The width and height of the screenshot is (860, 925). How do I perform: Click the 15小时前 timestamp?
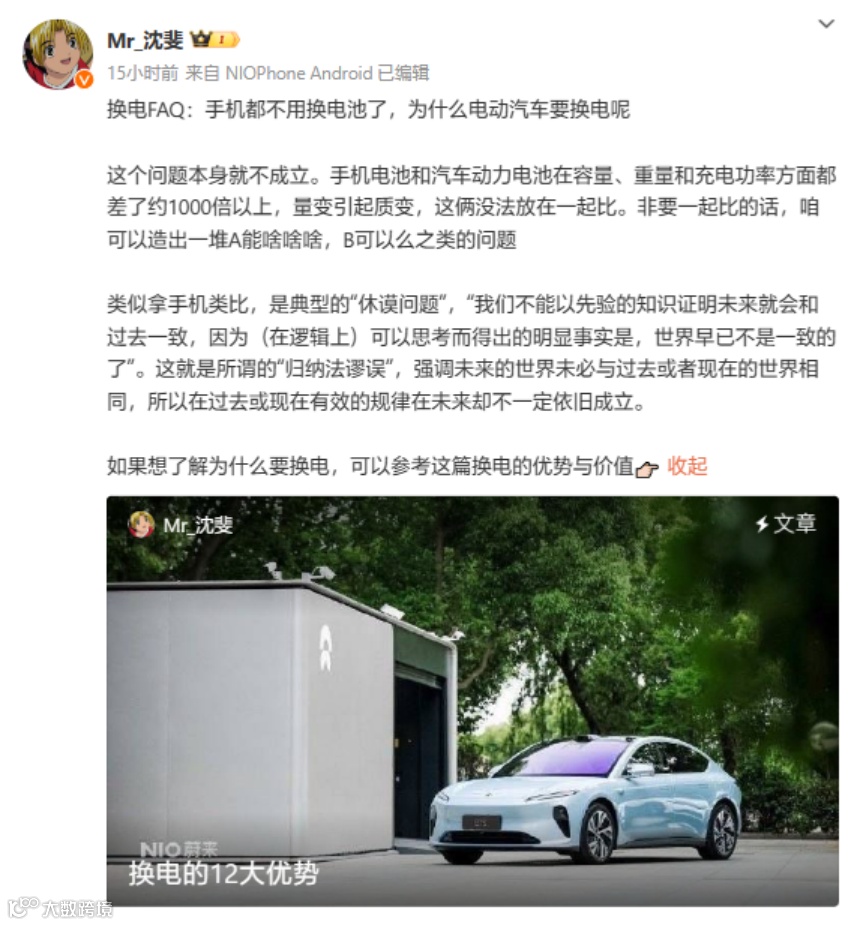[142, 73]
